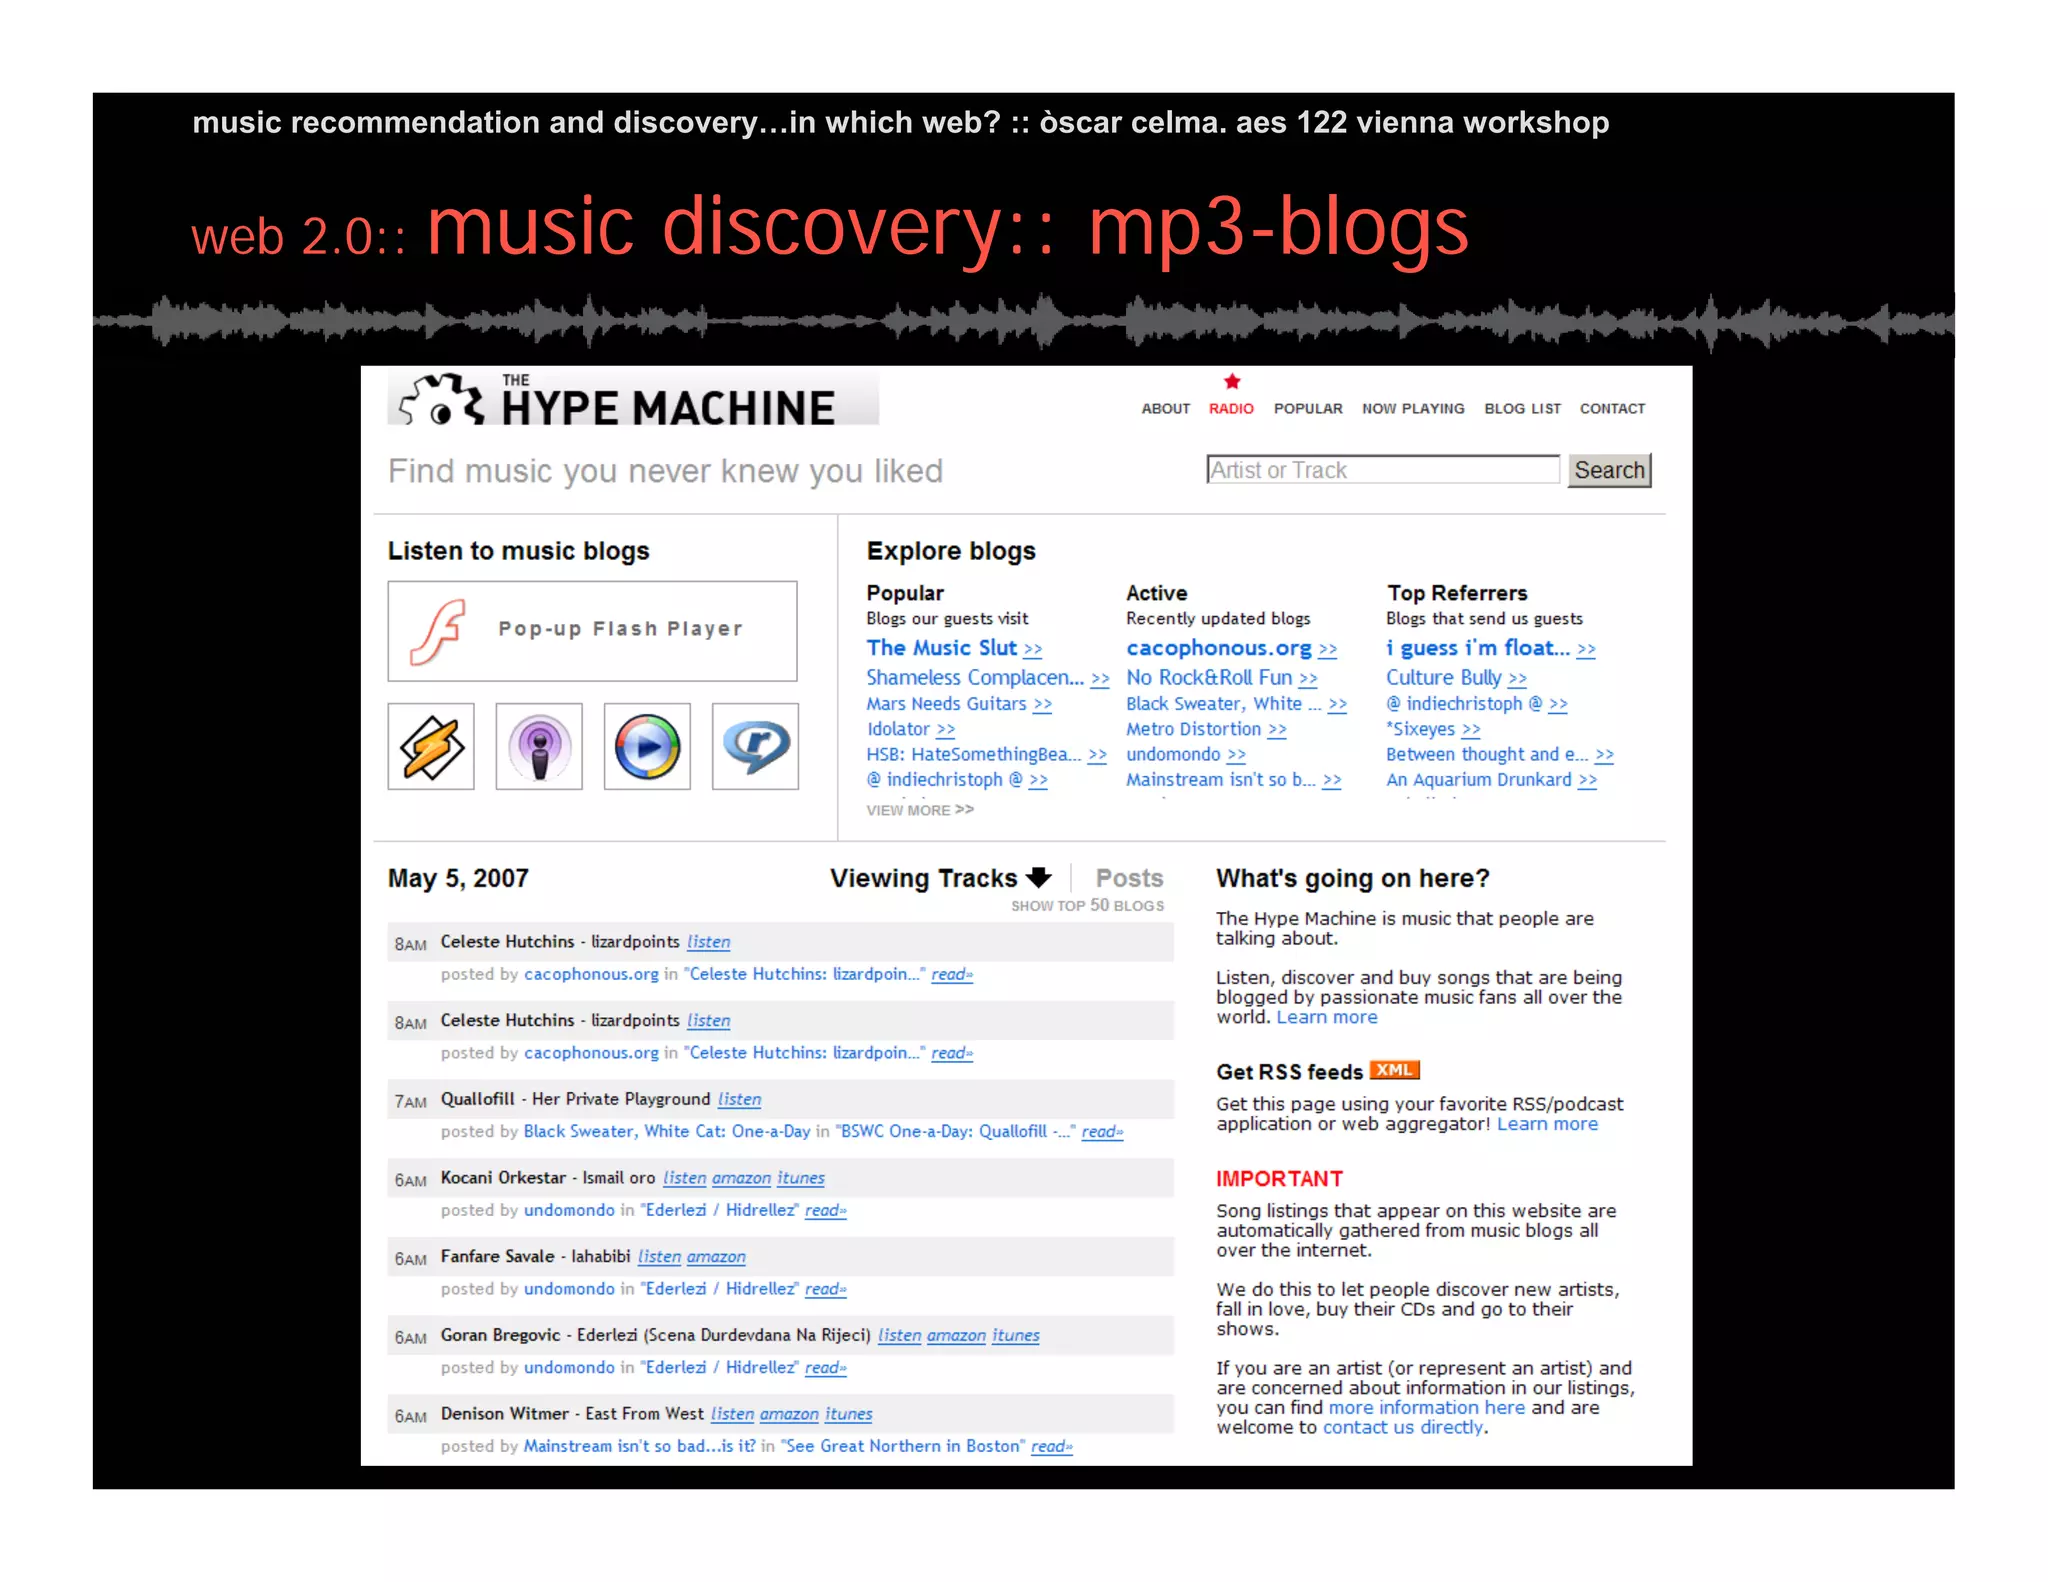2048x1582 pixels.
Task: Open the Radio menu item
Action: (x=1231, y=408)
